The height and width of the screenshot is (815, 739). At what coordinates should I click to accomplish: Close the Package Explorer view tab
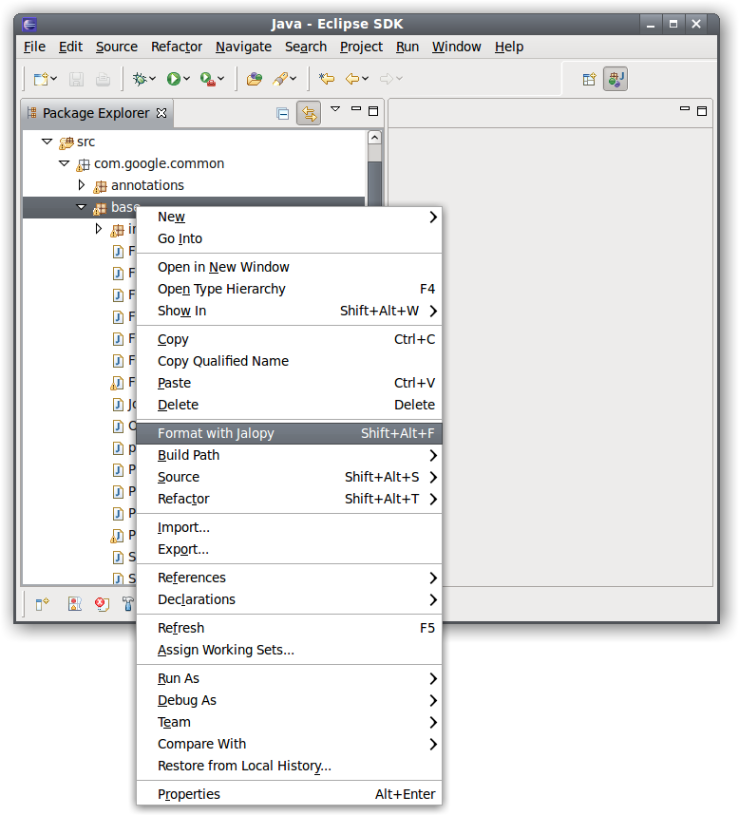(x=162, y=113)
